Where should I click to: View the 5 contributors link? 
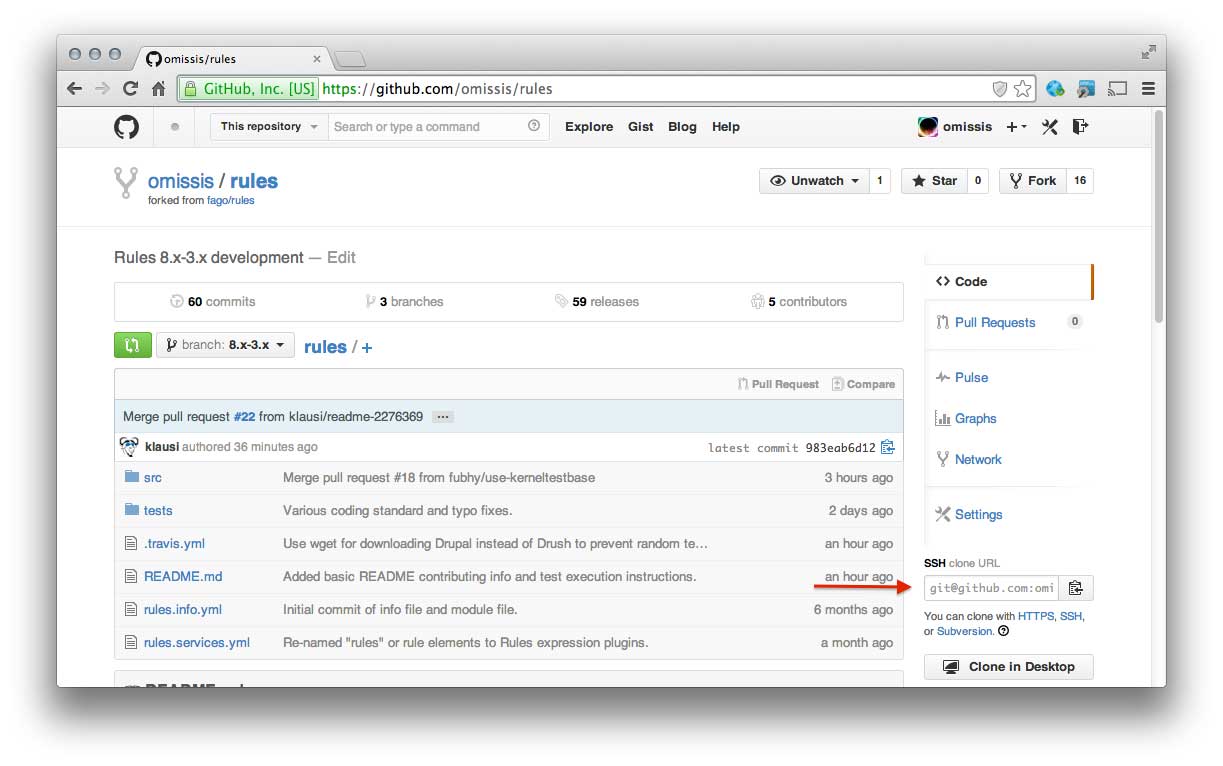tap(799, 301)
